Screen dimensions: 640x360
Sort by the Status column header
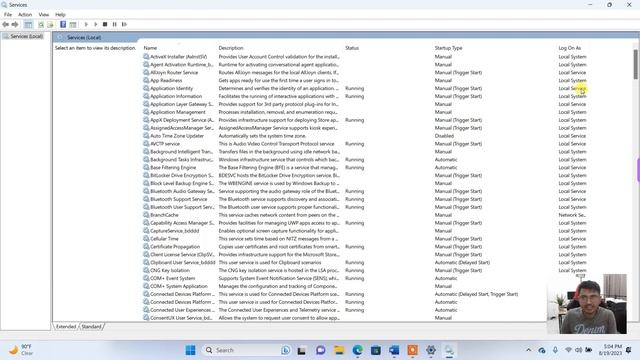click(352, 48)
